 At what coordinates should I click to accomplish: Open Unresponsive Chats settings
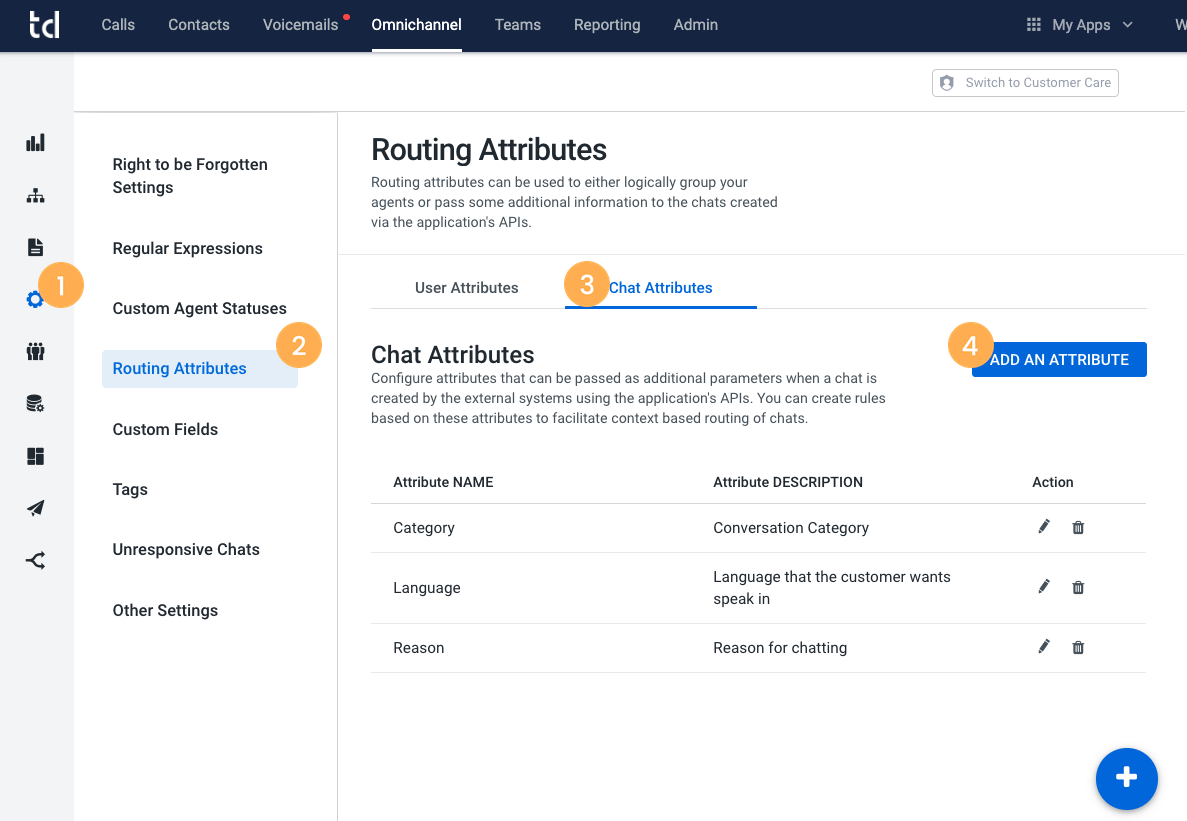(186, 549)
